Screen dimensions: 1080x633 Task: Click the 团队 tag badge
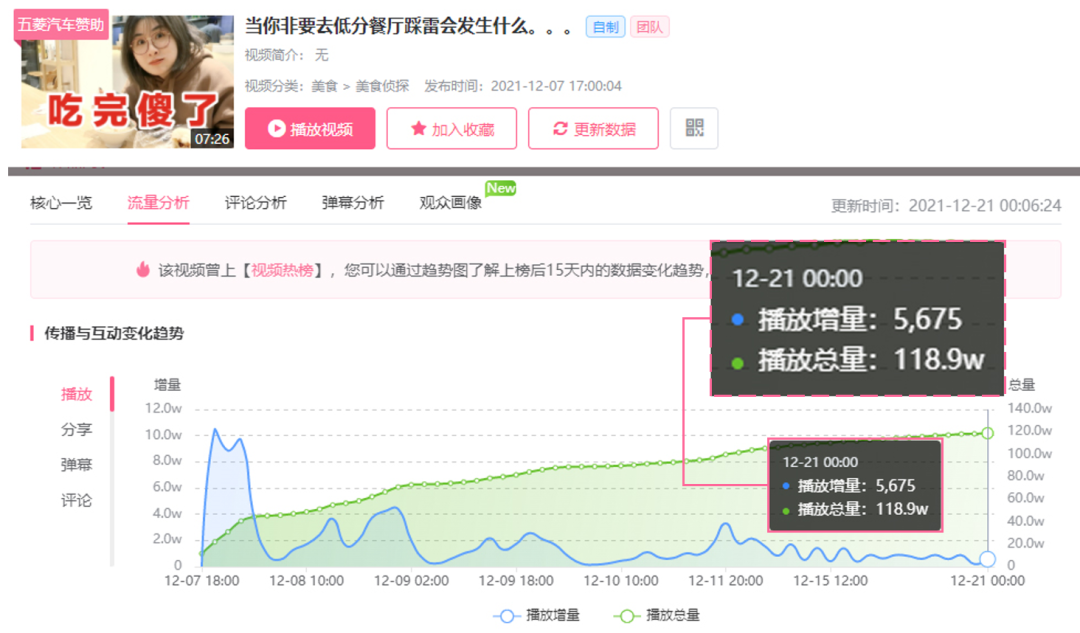pos(649,27)
